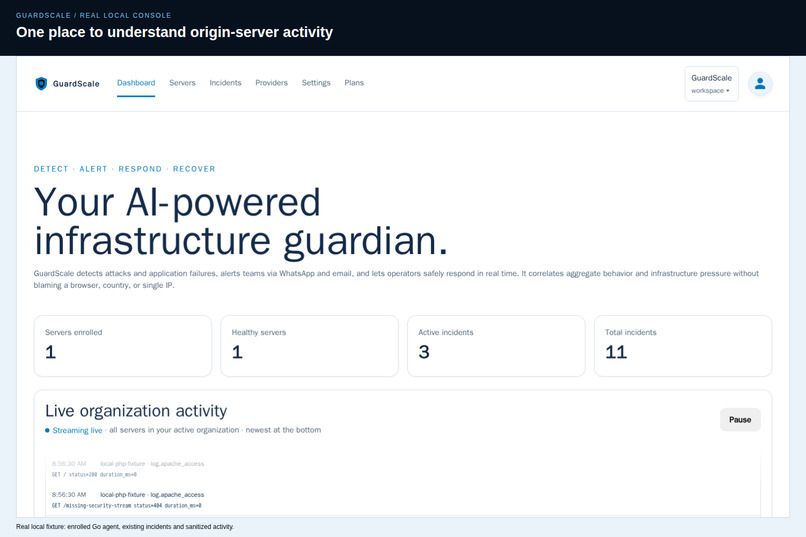This screenshot has height=537, width=806.
Task: Open the Settings tab
Action: tap(316, 83)
